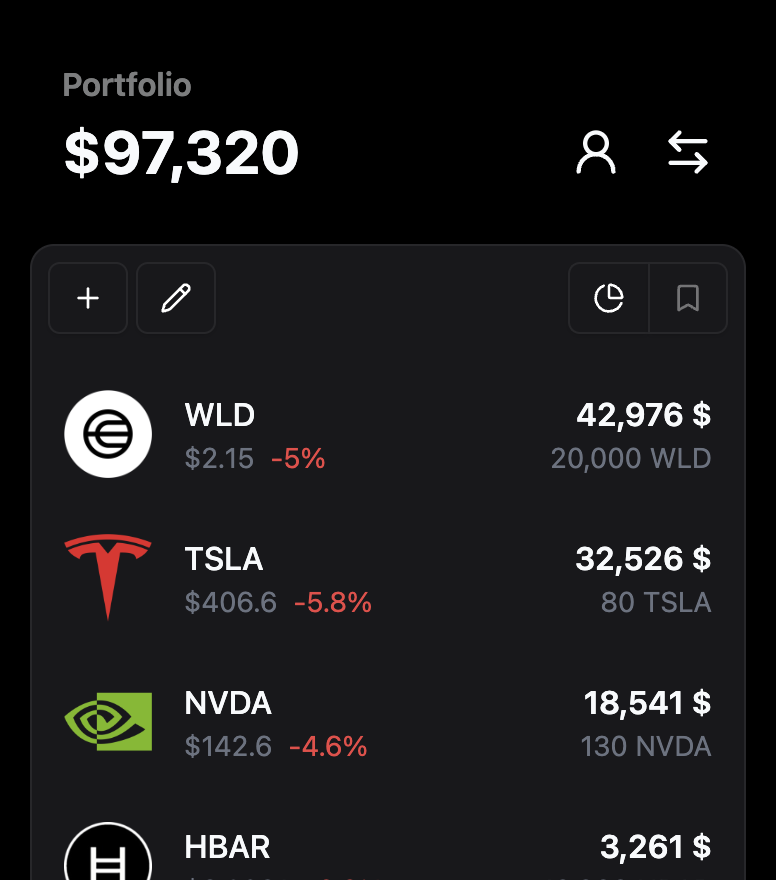Select the NVDA ticker label
The image size is (776, 880).
pyautogui.click(x=228, y=703)
